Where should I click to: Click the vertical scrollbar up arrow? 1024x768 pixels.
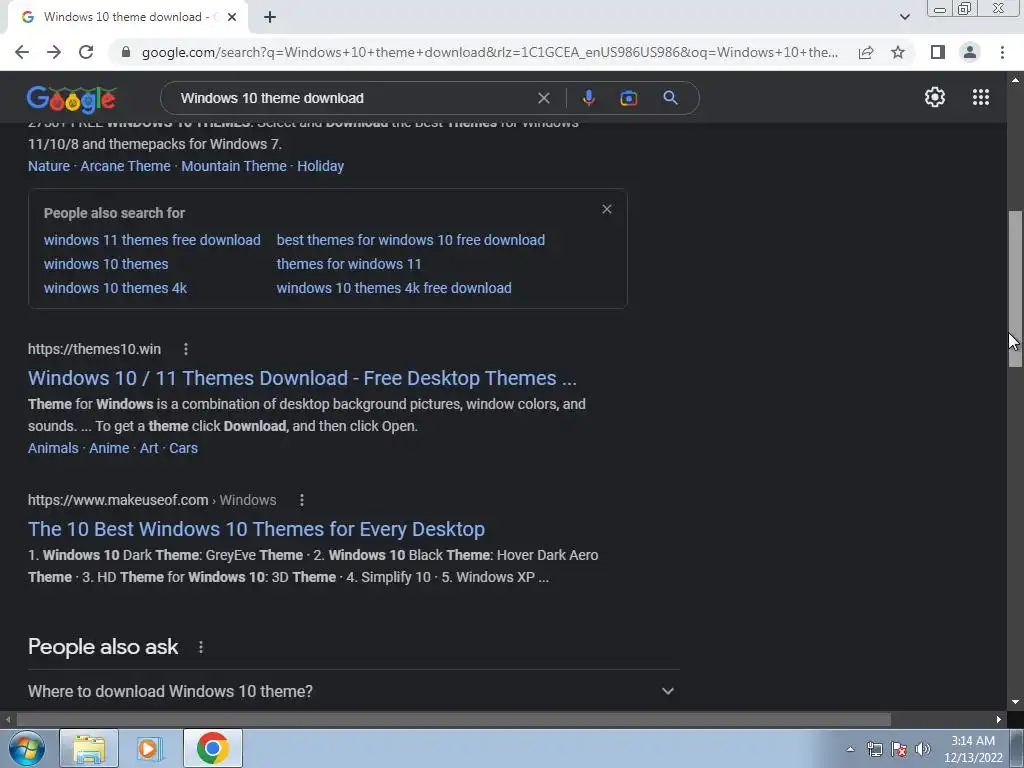click(1015, 80)
